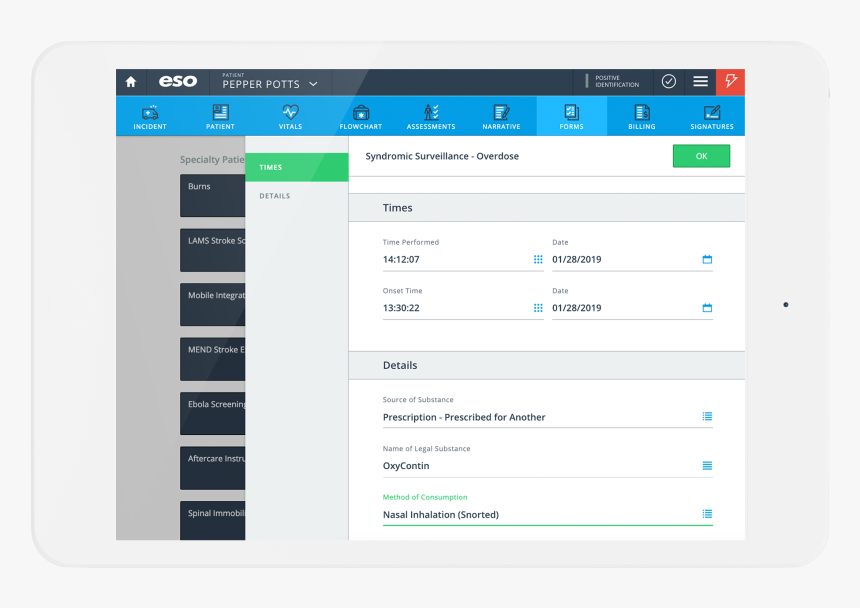Click the OxyContin value
860x608 pixels.
click(x=406, y=466)
